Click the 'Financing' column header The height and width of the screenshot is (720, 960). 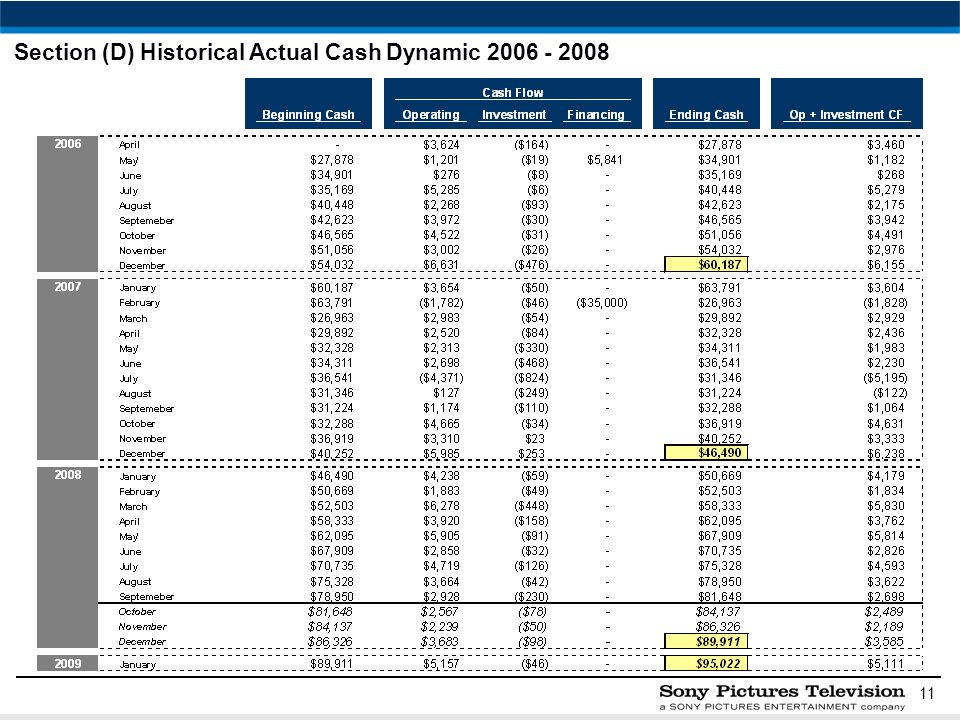coord(596,114)
